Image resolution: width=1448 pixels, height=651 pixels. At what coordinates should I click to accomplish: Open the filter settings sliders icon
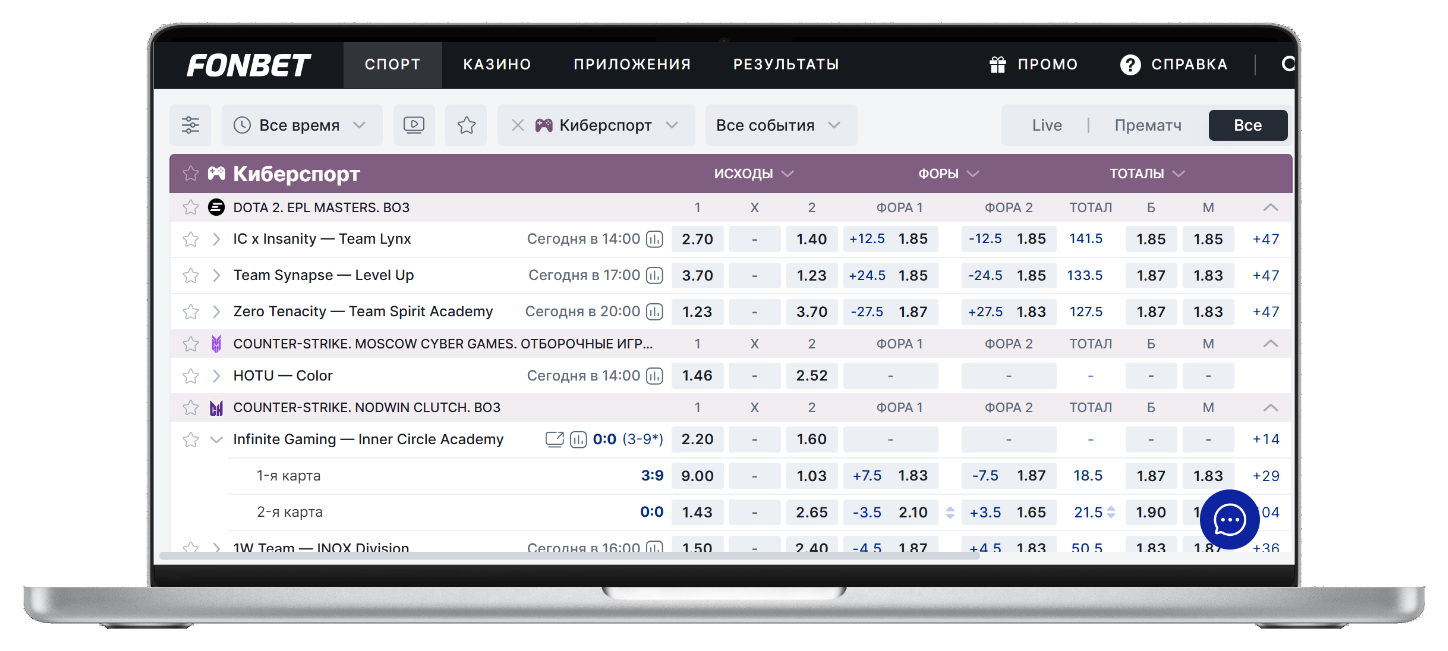click(190, 125)
